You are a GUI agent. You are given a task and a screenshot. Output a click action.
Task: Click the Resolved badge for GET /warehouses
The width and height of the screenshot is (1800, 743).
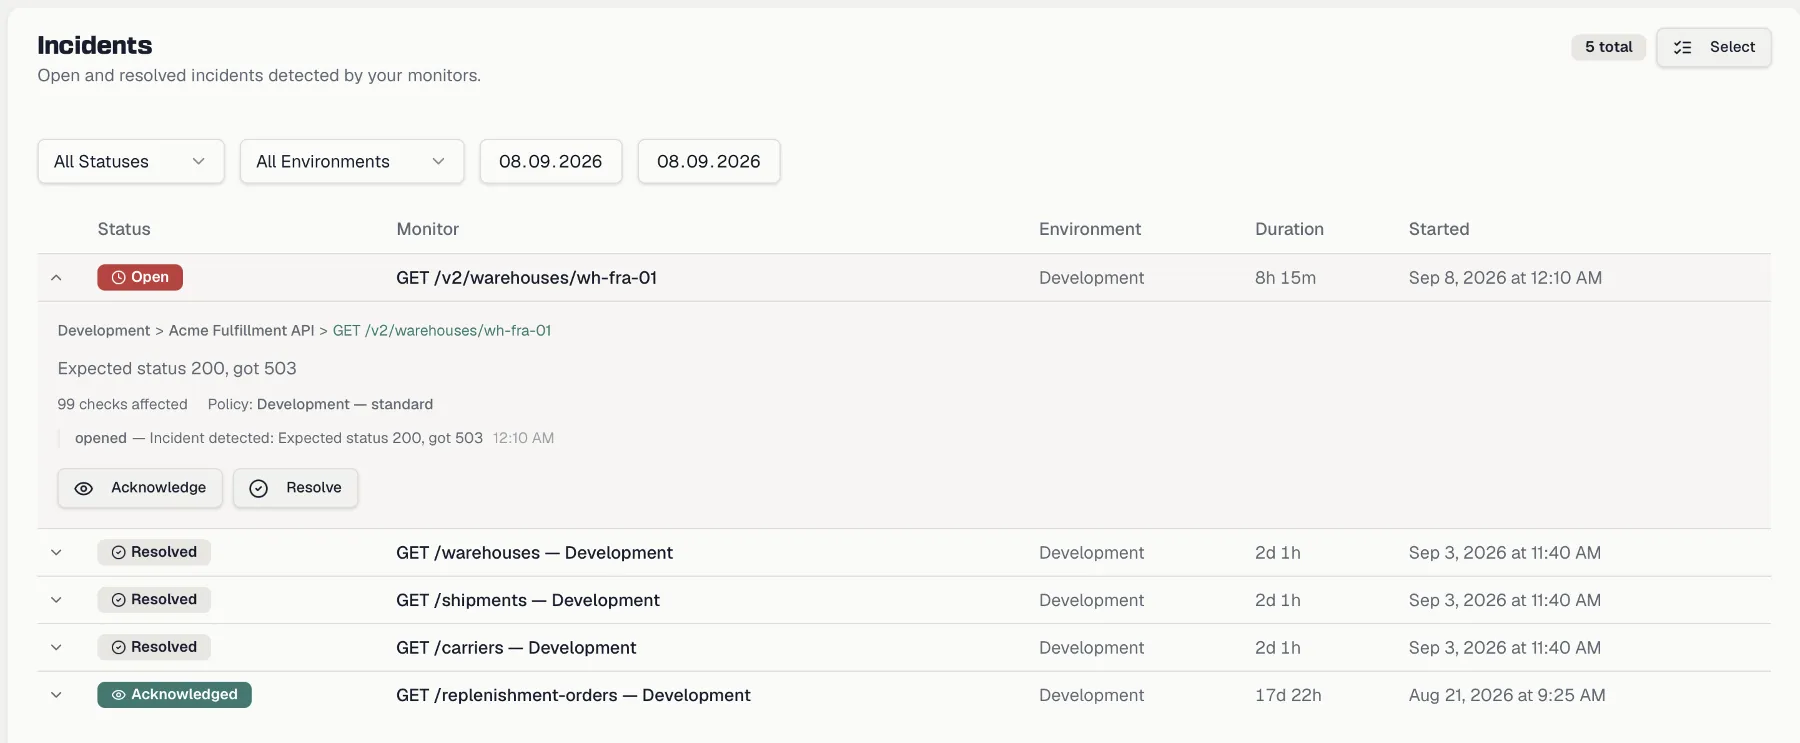[154, 552]
